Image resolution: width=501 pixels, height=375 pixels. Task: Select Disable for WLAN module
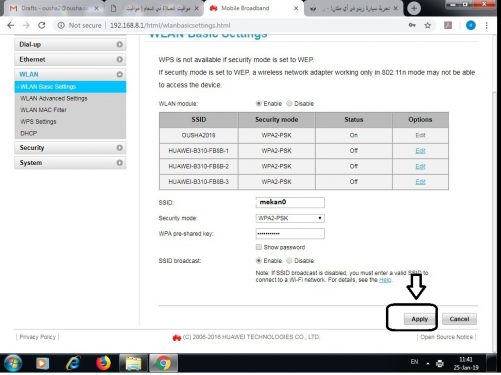coord(289,103)
